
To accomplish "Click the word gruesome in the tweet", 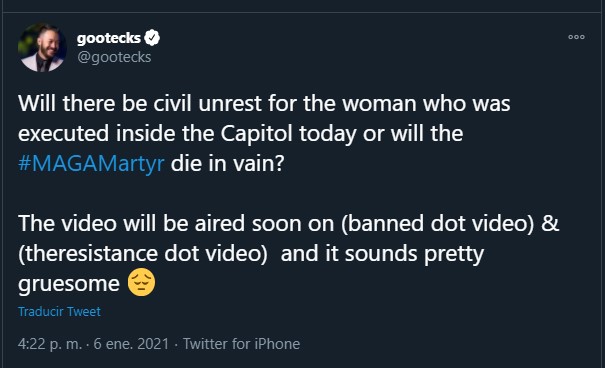I will coord(69,285).
